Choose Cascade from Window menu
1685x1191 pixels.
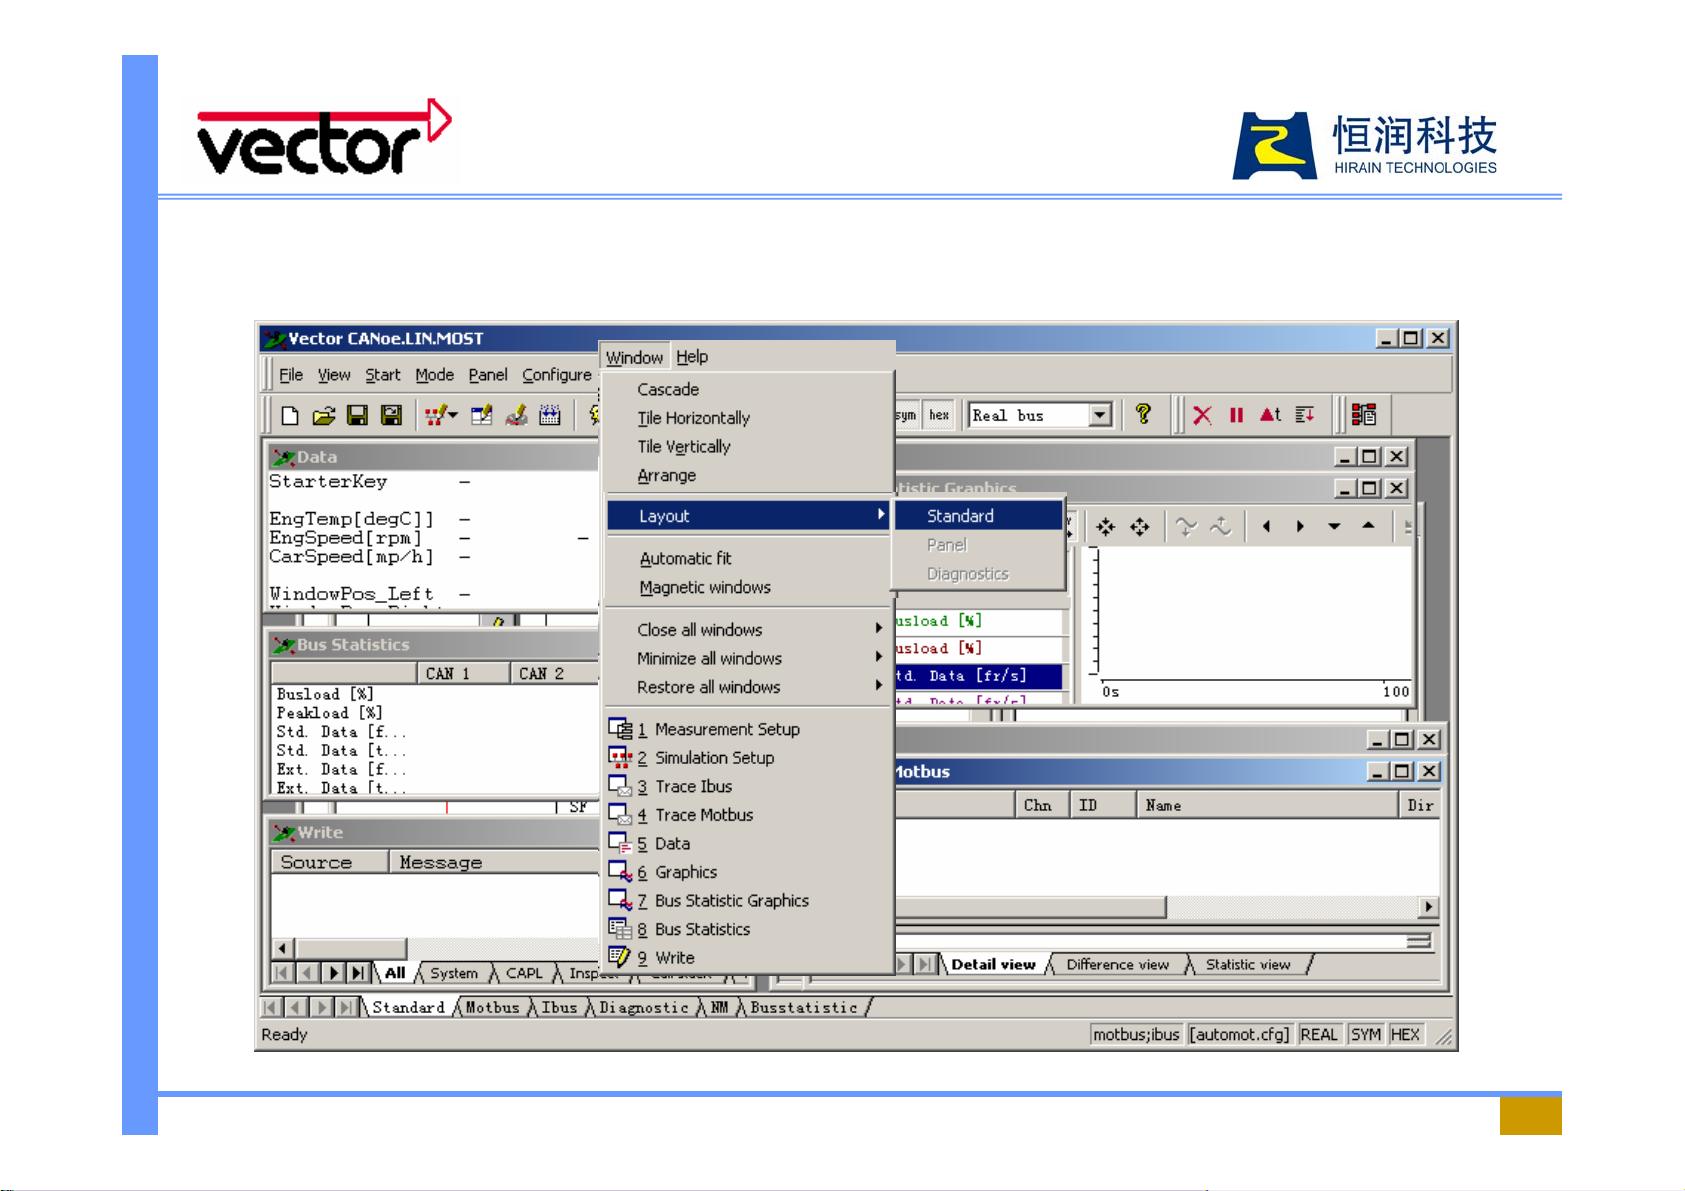(748, 389)
